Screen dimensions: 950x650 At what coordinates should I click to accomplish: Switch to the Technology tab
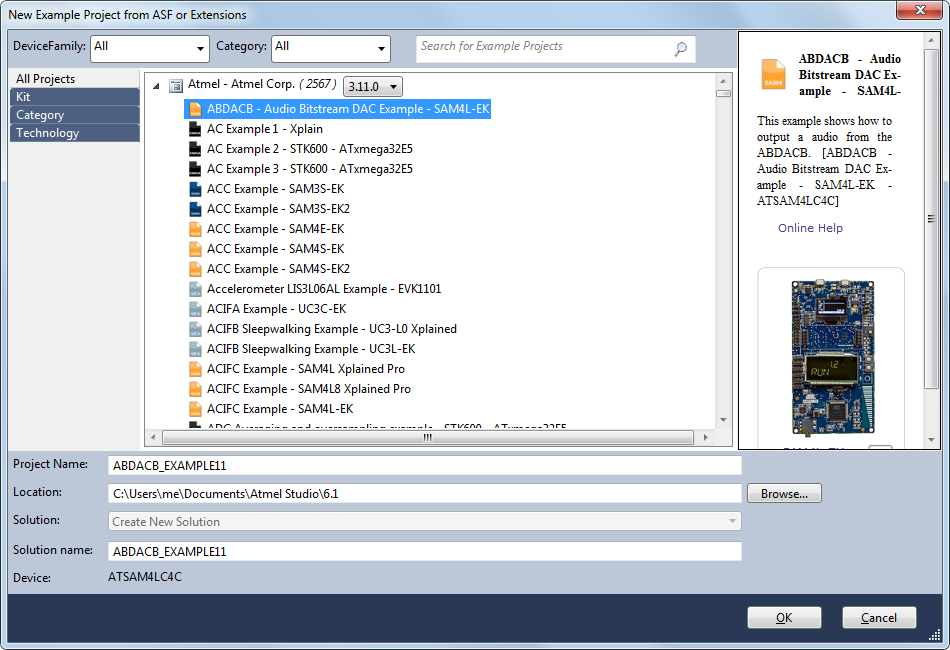(x=75, y=133)
